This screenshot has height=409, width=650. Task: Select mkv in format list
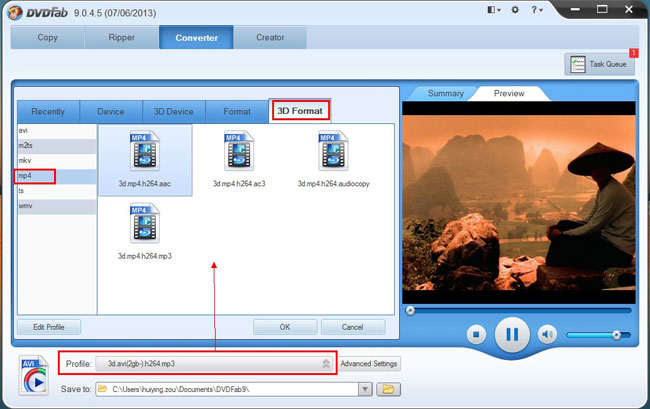[57, 161]
